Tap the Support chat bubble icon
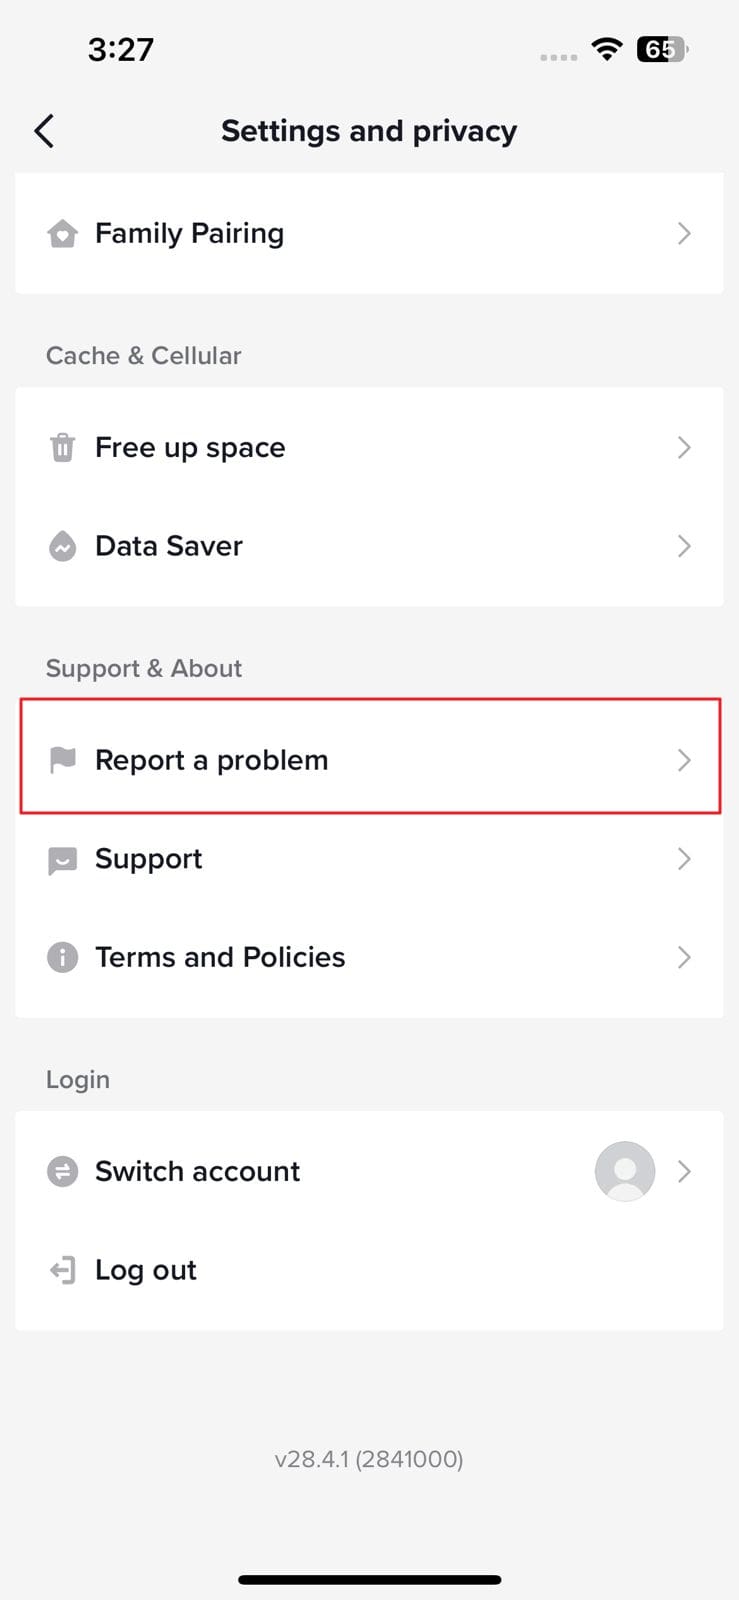Image resolution: width=739 pixels, height=1600 pixels. 62,859
